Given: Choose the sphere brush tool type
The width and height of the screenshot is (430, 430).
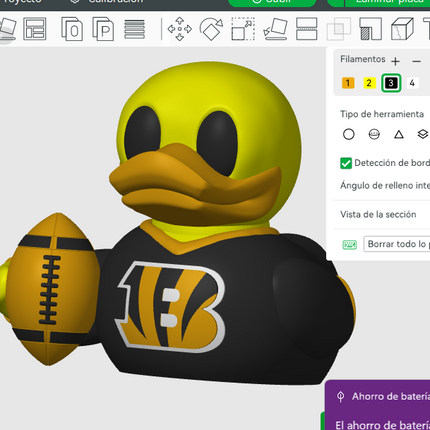Looking at the screenshot, I should [374, 134].
